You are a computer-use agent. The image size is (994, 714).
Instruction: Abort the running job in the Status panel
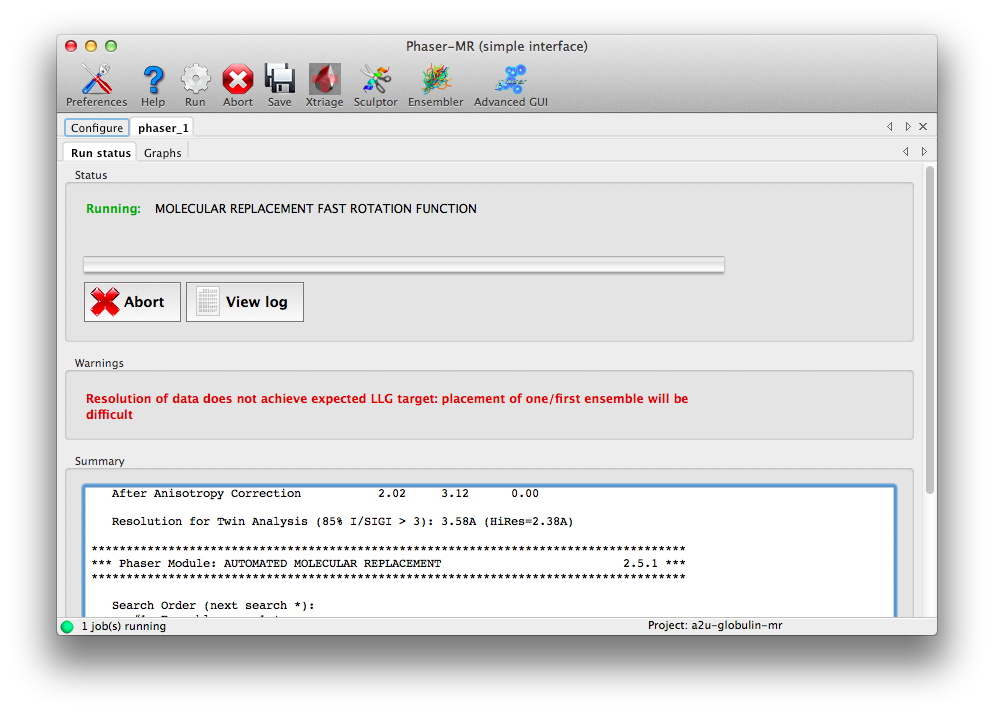(x=132, y=302)
